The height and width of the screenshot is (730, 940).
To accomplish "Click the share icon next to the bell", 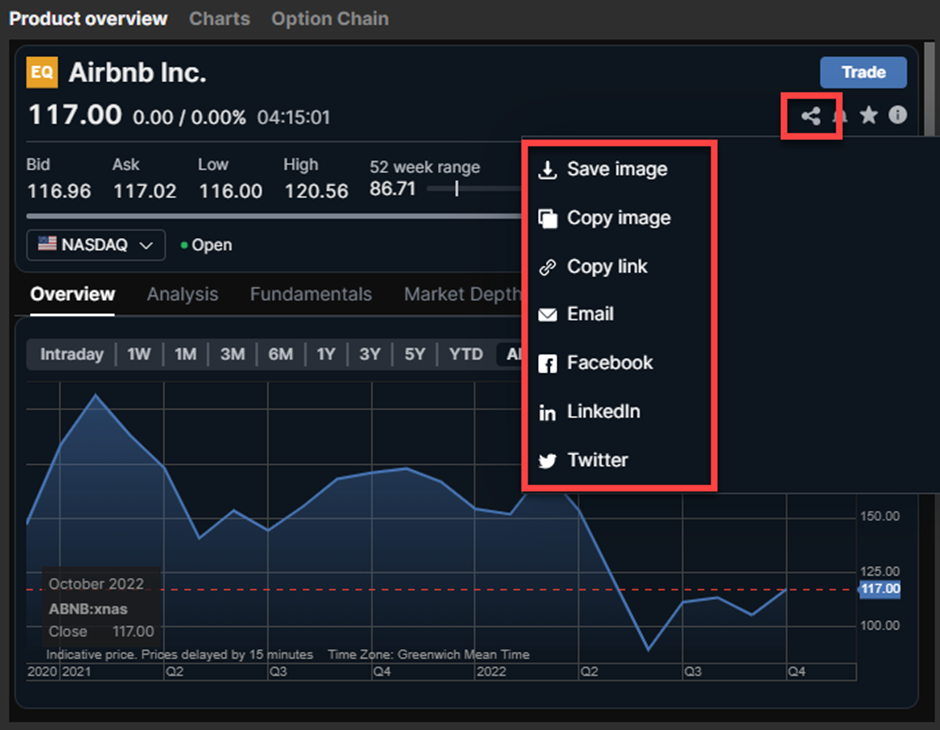I will [811, 116].
